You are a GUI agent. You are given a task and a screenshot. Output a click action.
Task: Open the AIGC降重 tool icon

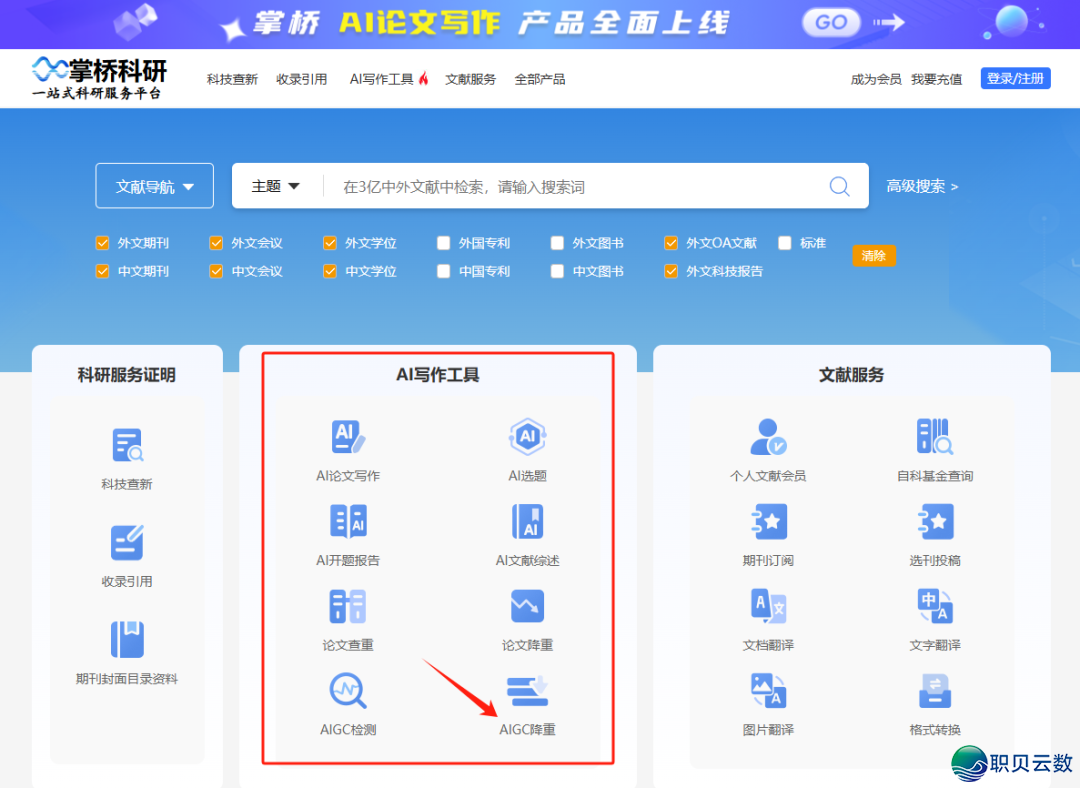tap(527, 691)
